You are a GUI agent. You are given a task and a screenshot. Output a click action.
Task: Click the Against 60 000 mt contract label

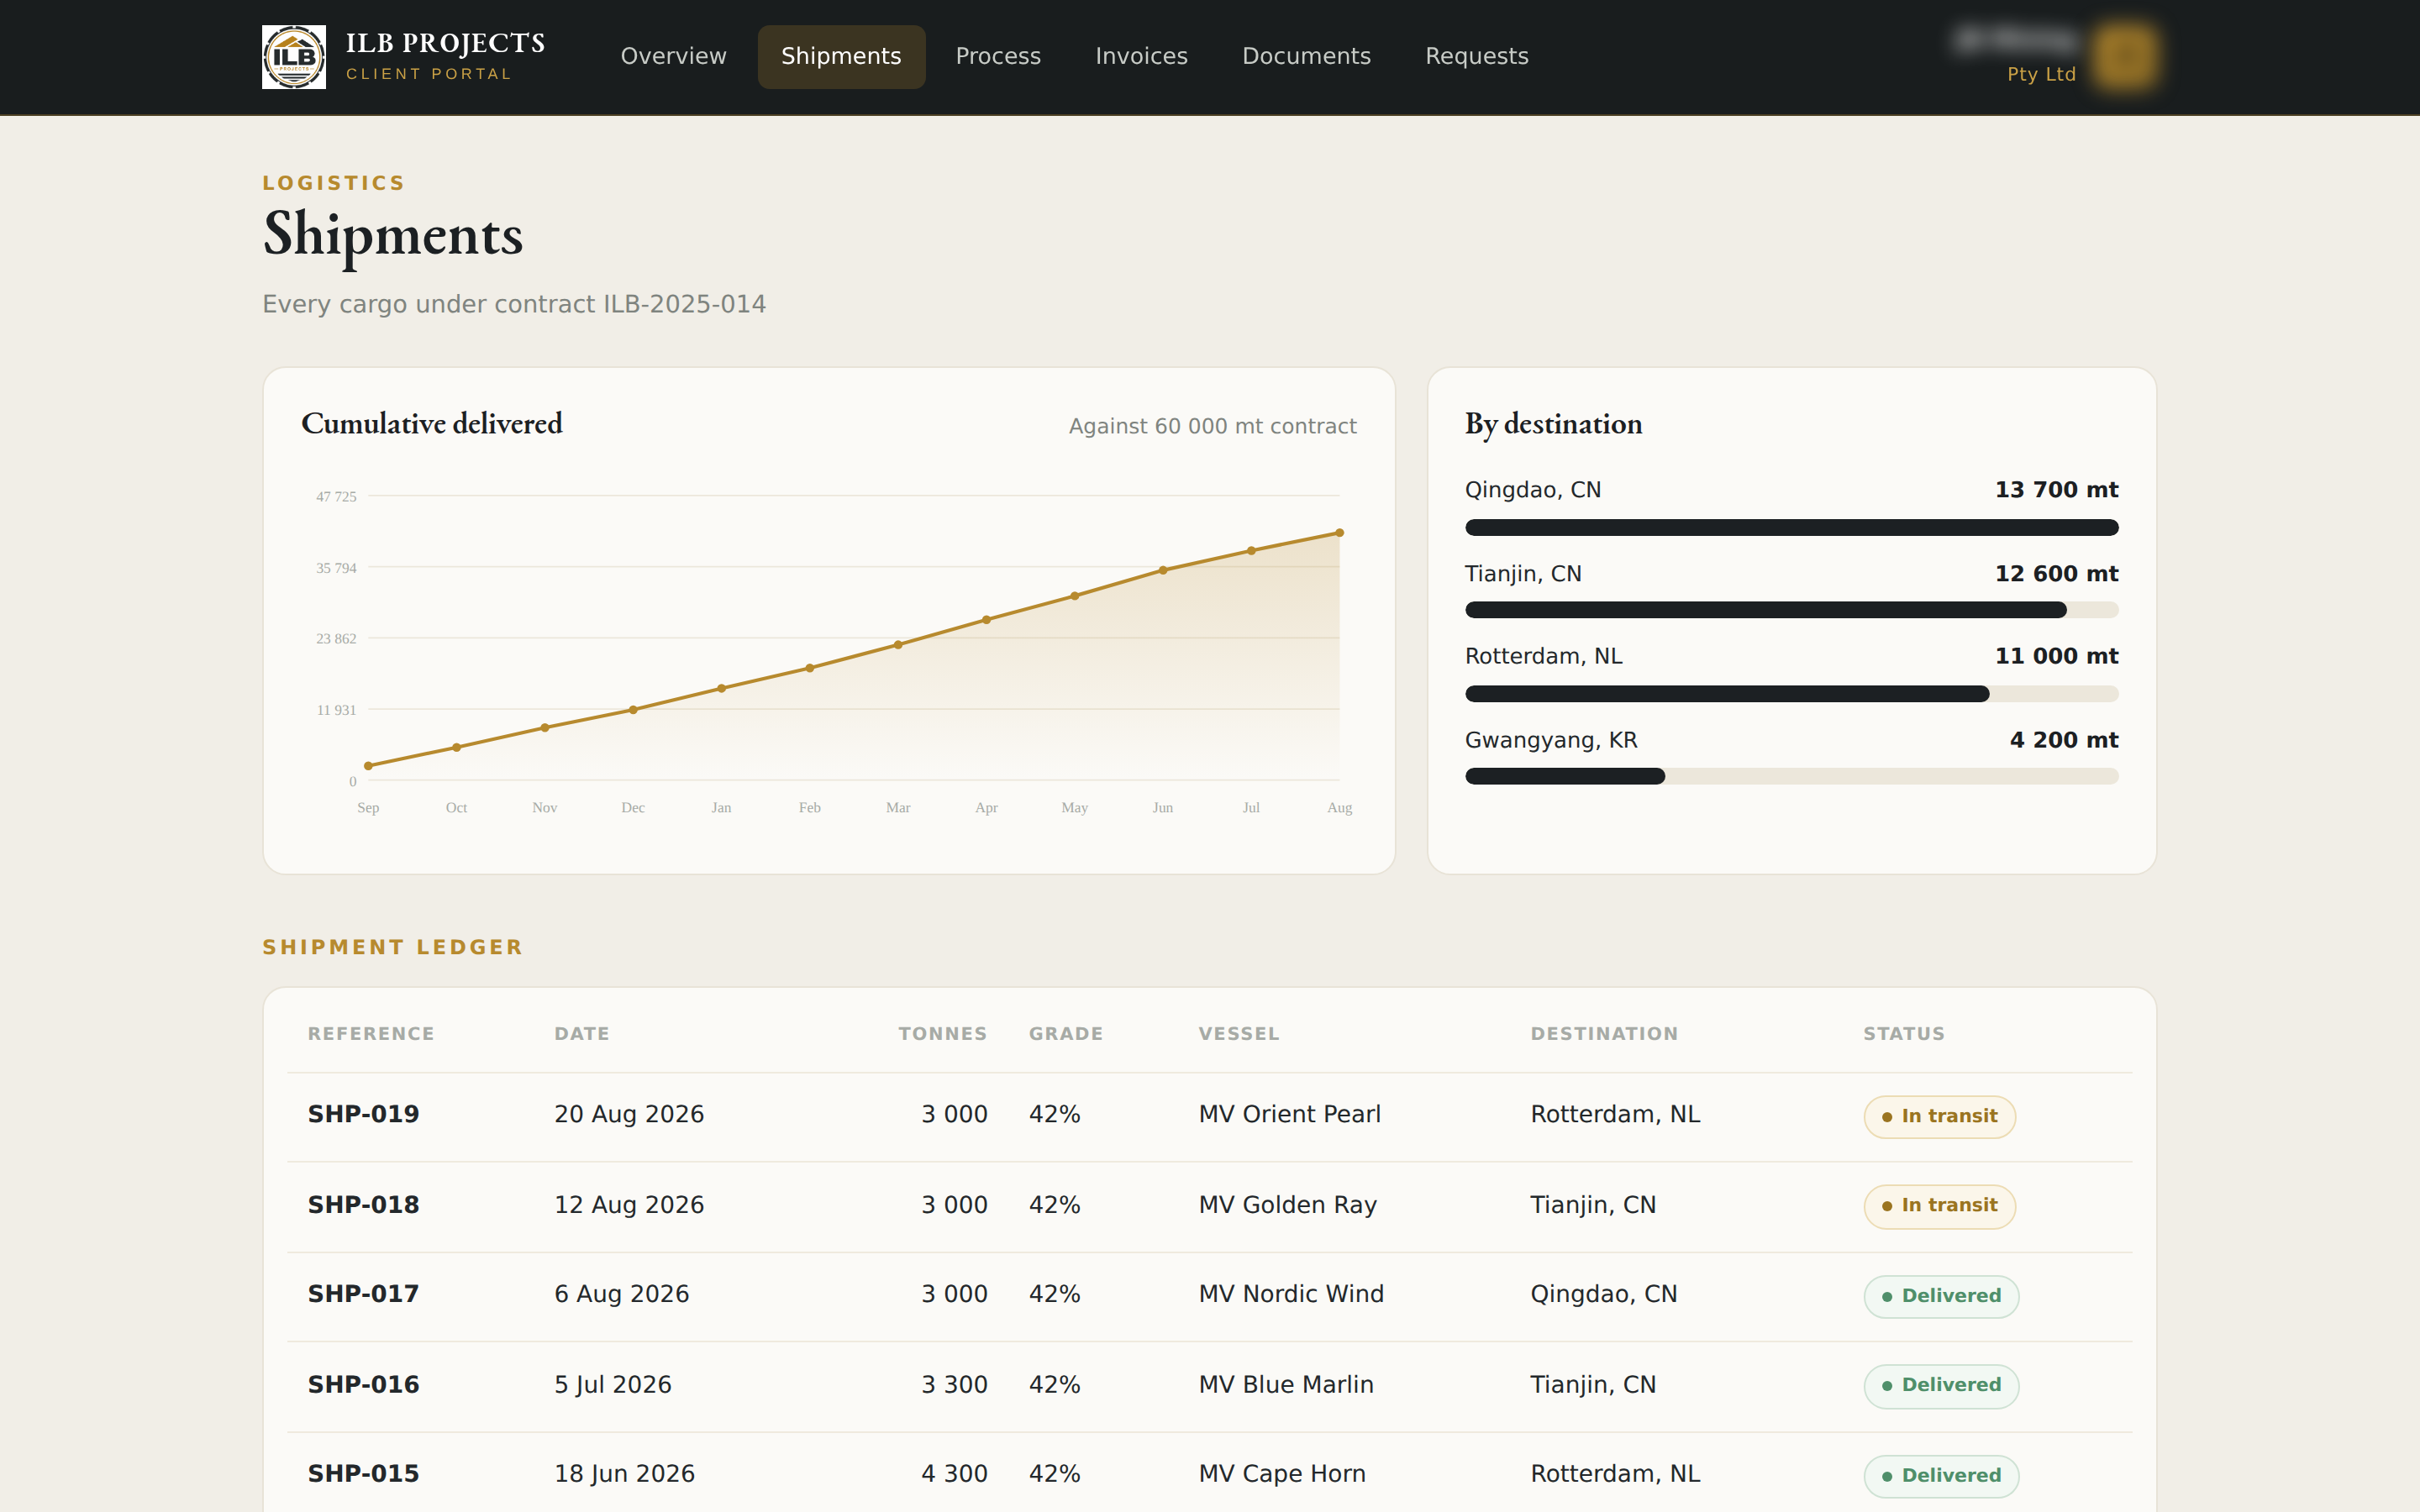(1212, 426)
